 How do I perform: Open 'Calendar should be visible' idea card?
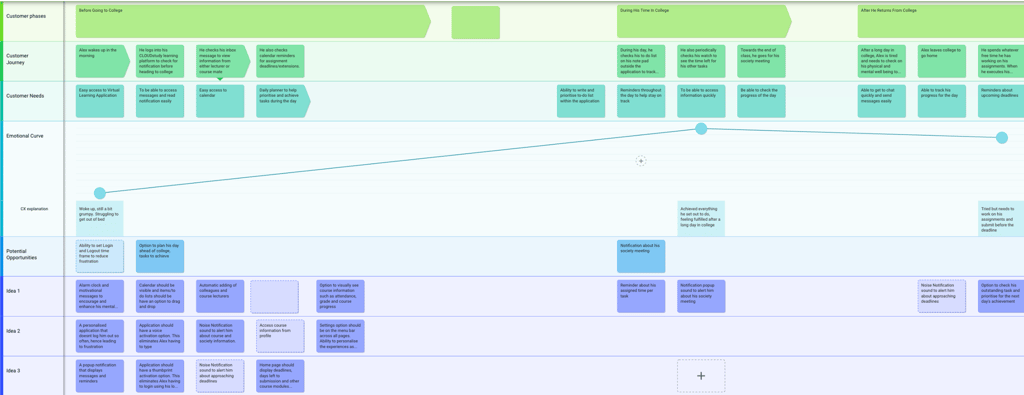(x=160, y=296)
